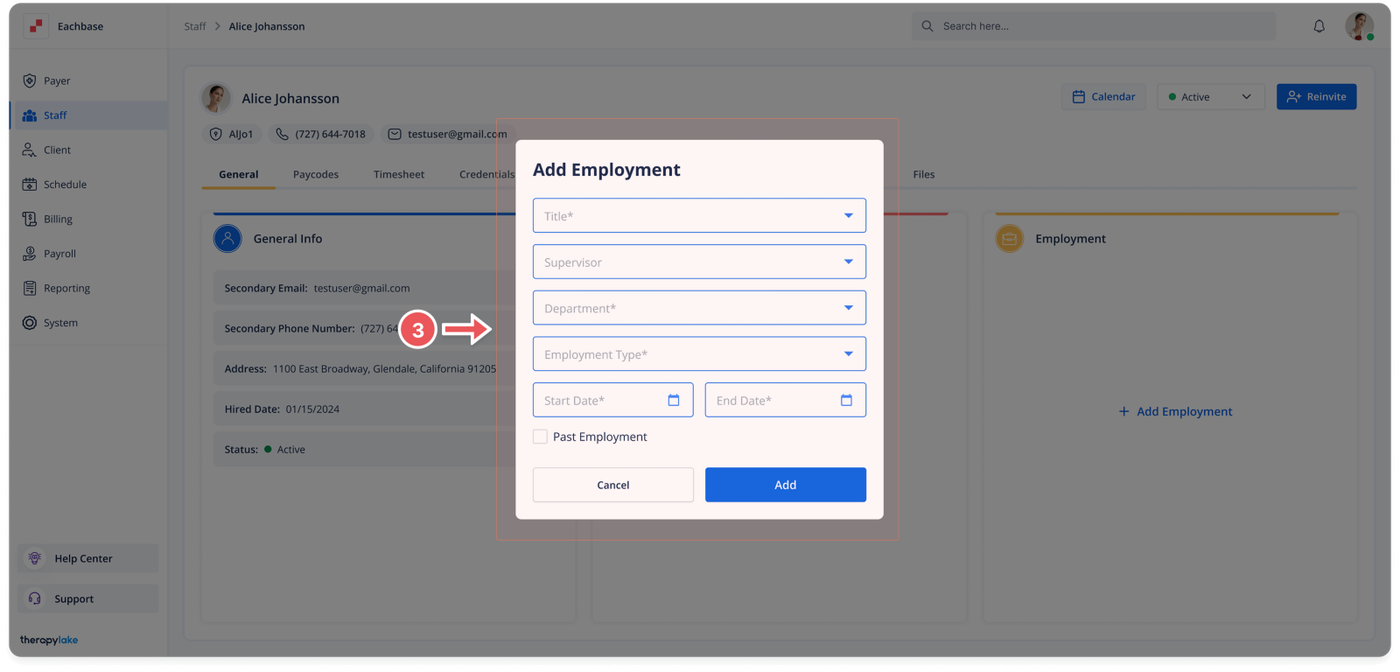This screenshot has width=1400, height=672.
Task: Click the therapylake logo text
Action: coord(49,640)
